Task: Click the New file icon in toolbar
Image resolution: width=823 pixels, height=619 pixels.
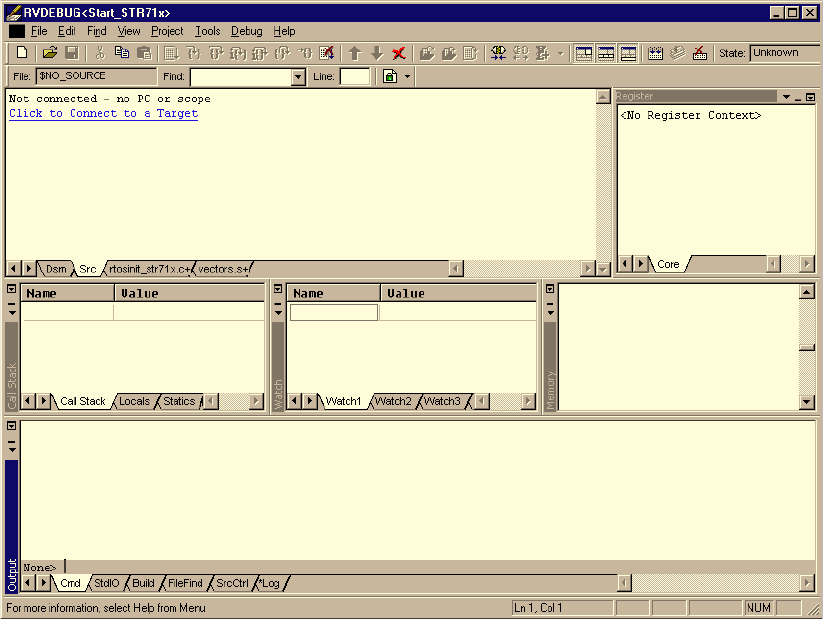Action: click(x=22, y=53)
